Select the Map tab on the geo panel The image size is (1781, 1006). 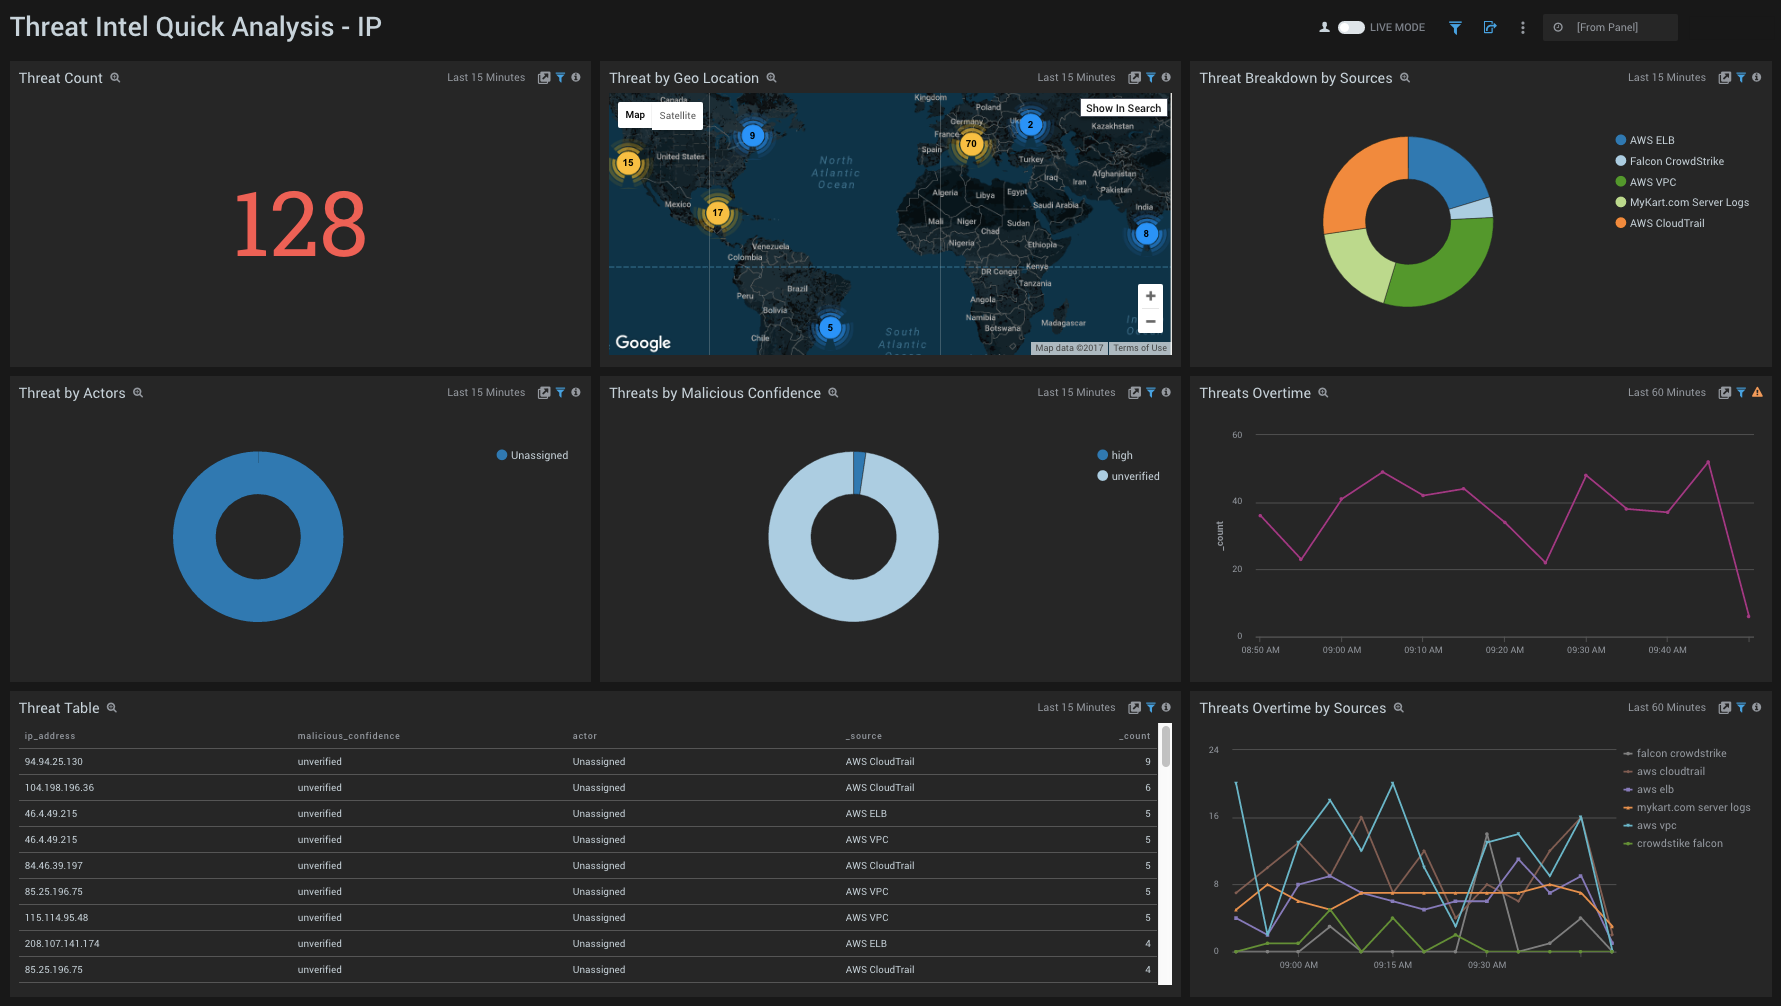coord(635,115)
